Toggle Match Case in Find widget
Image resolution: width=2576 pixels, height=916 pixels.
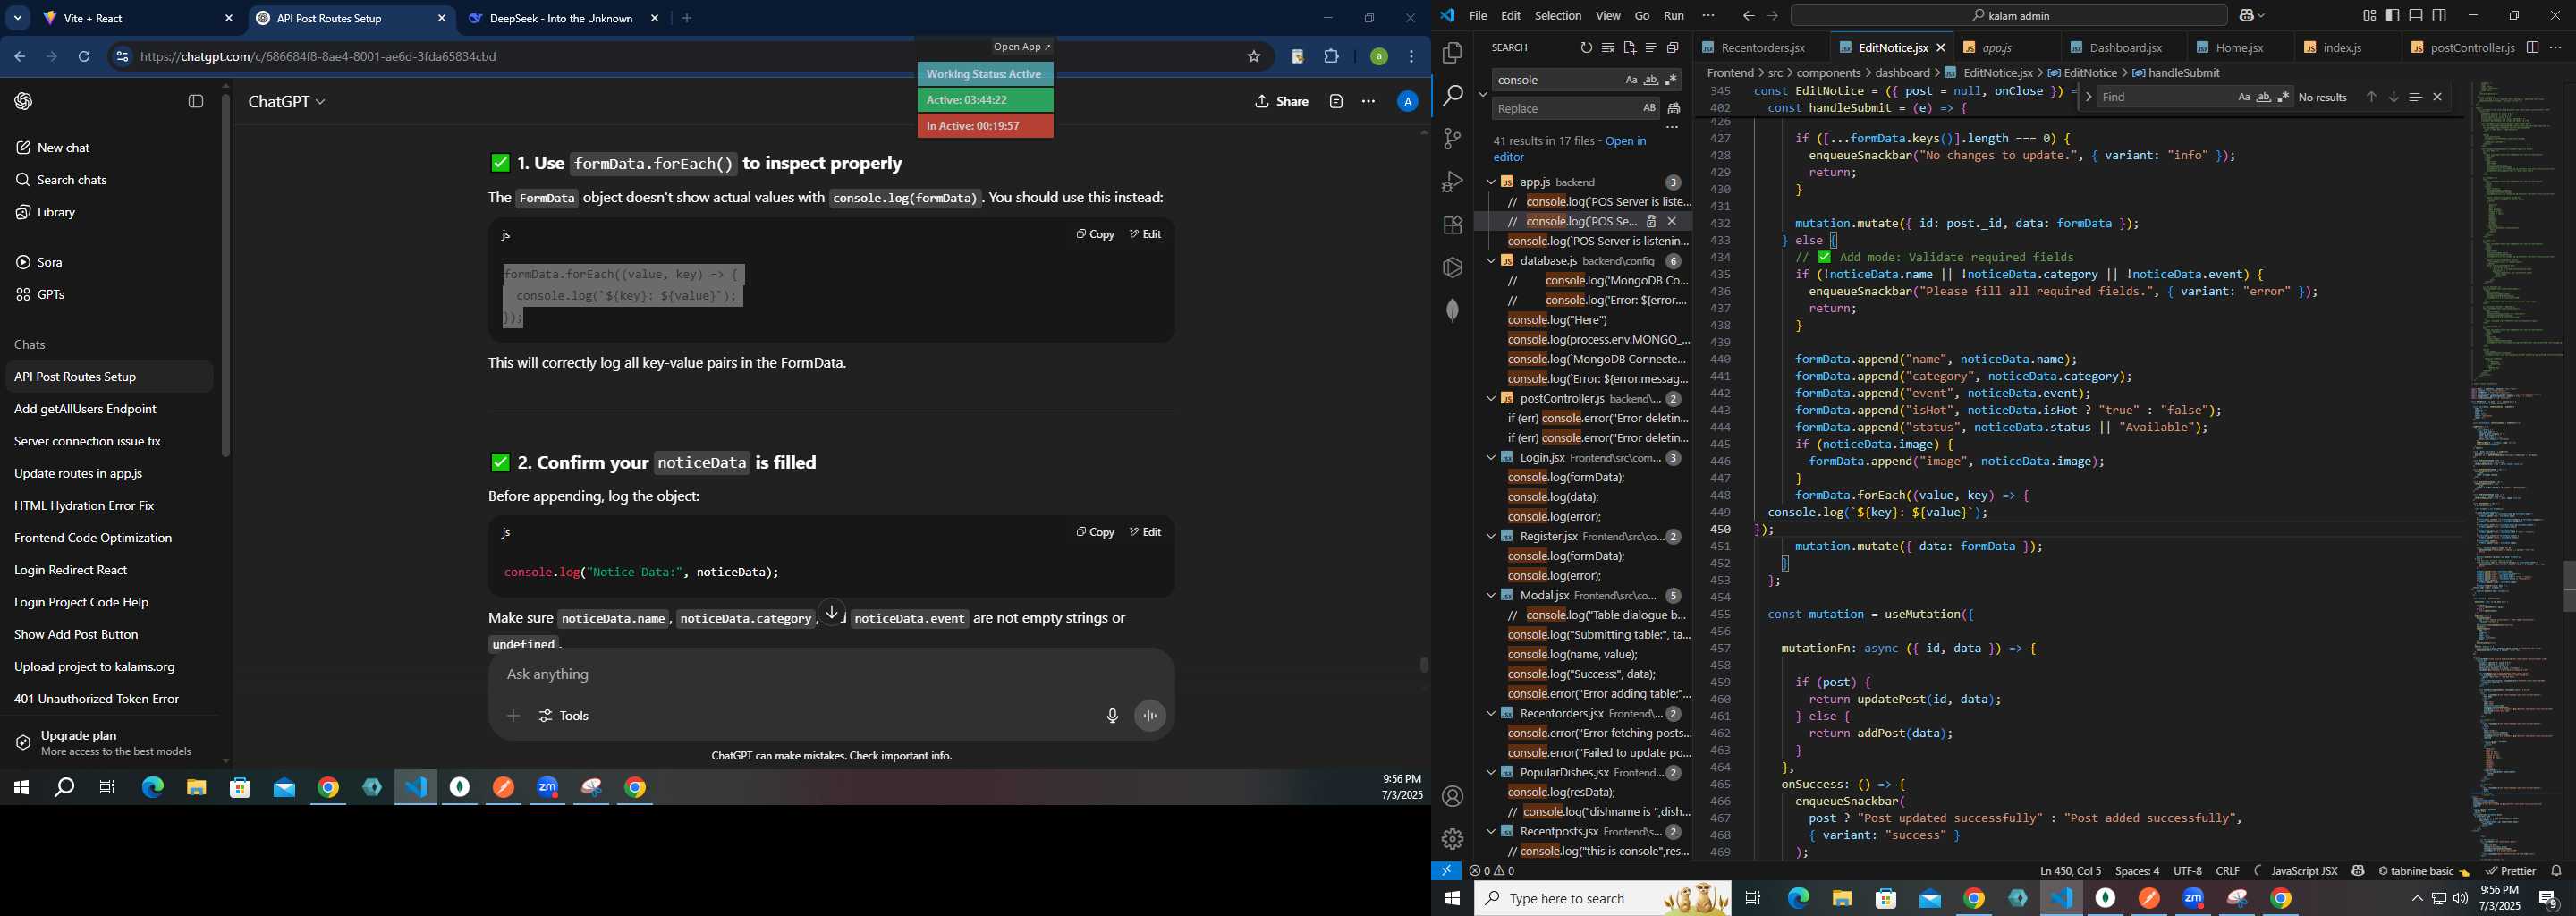pos(2244,97)
